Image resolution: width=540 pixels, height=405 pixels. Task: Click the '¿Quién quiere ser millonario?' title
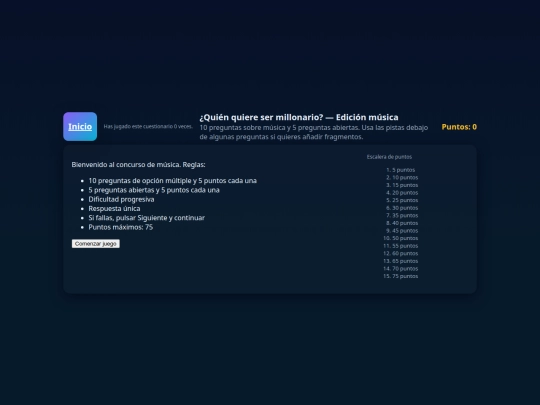pyautogui.click(x=299, y=117)
